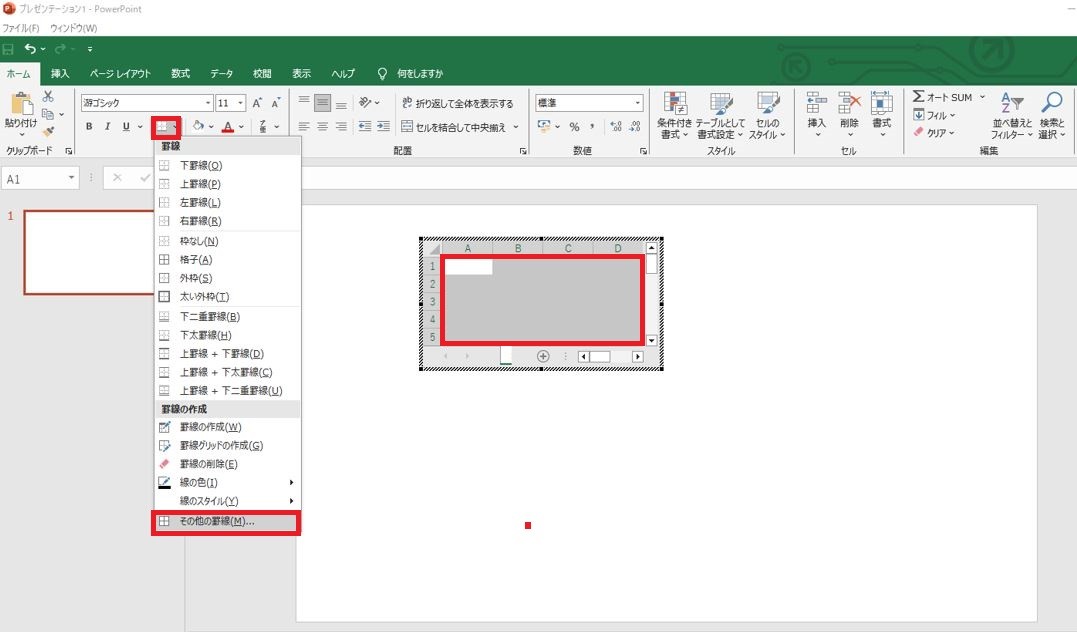Open Format as Table (テーブルとして書式設定)
Image resolution: width=1077 pixels, height=632 pixels.
click(x=720, y=115)
